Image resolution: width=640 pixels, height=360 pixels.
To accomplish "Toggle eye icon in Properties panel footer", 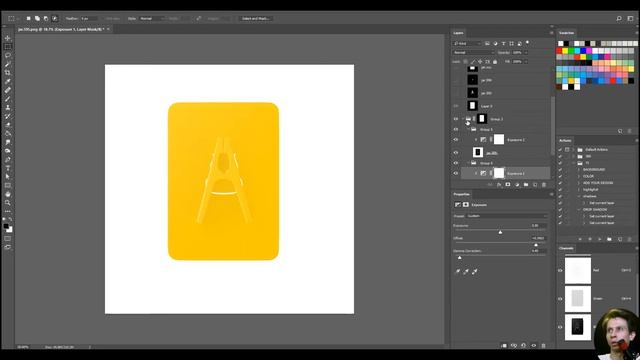I will (533, 345).
